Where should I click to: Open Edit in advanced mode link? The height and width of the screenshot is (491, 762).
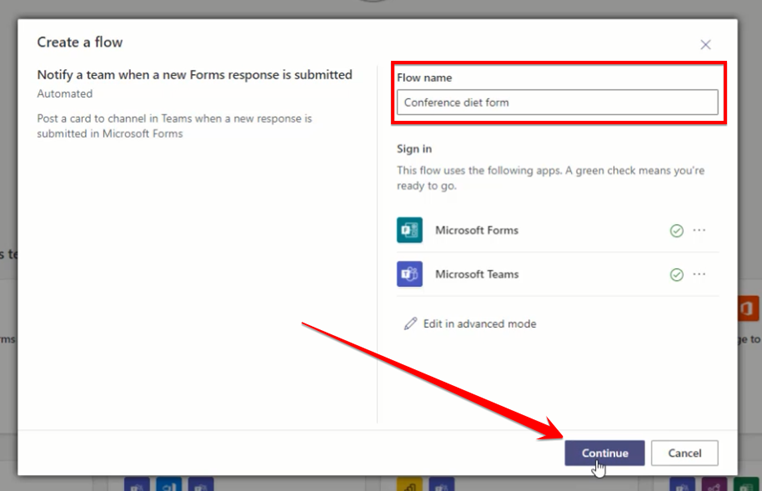tap(479, 324)
